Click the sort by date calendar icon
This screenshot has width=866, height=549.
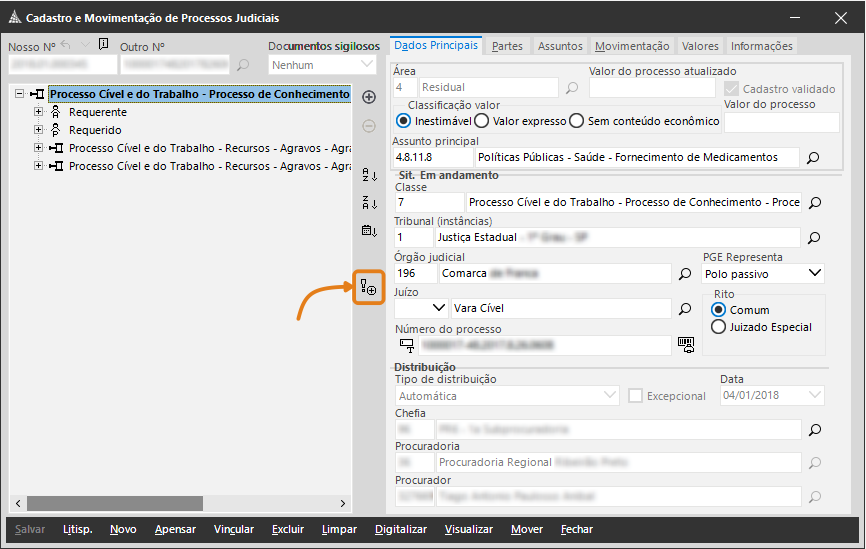pyautogui.click(x=368, y=231)
